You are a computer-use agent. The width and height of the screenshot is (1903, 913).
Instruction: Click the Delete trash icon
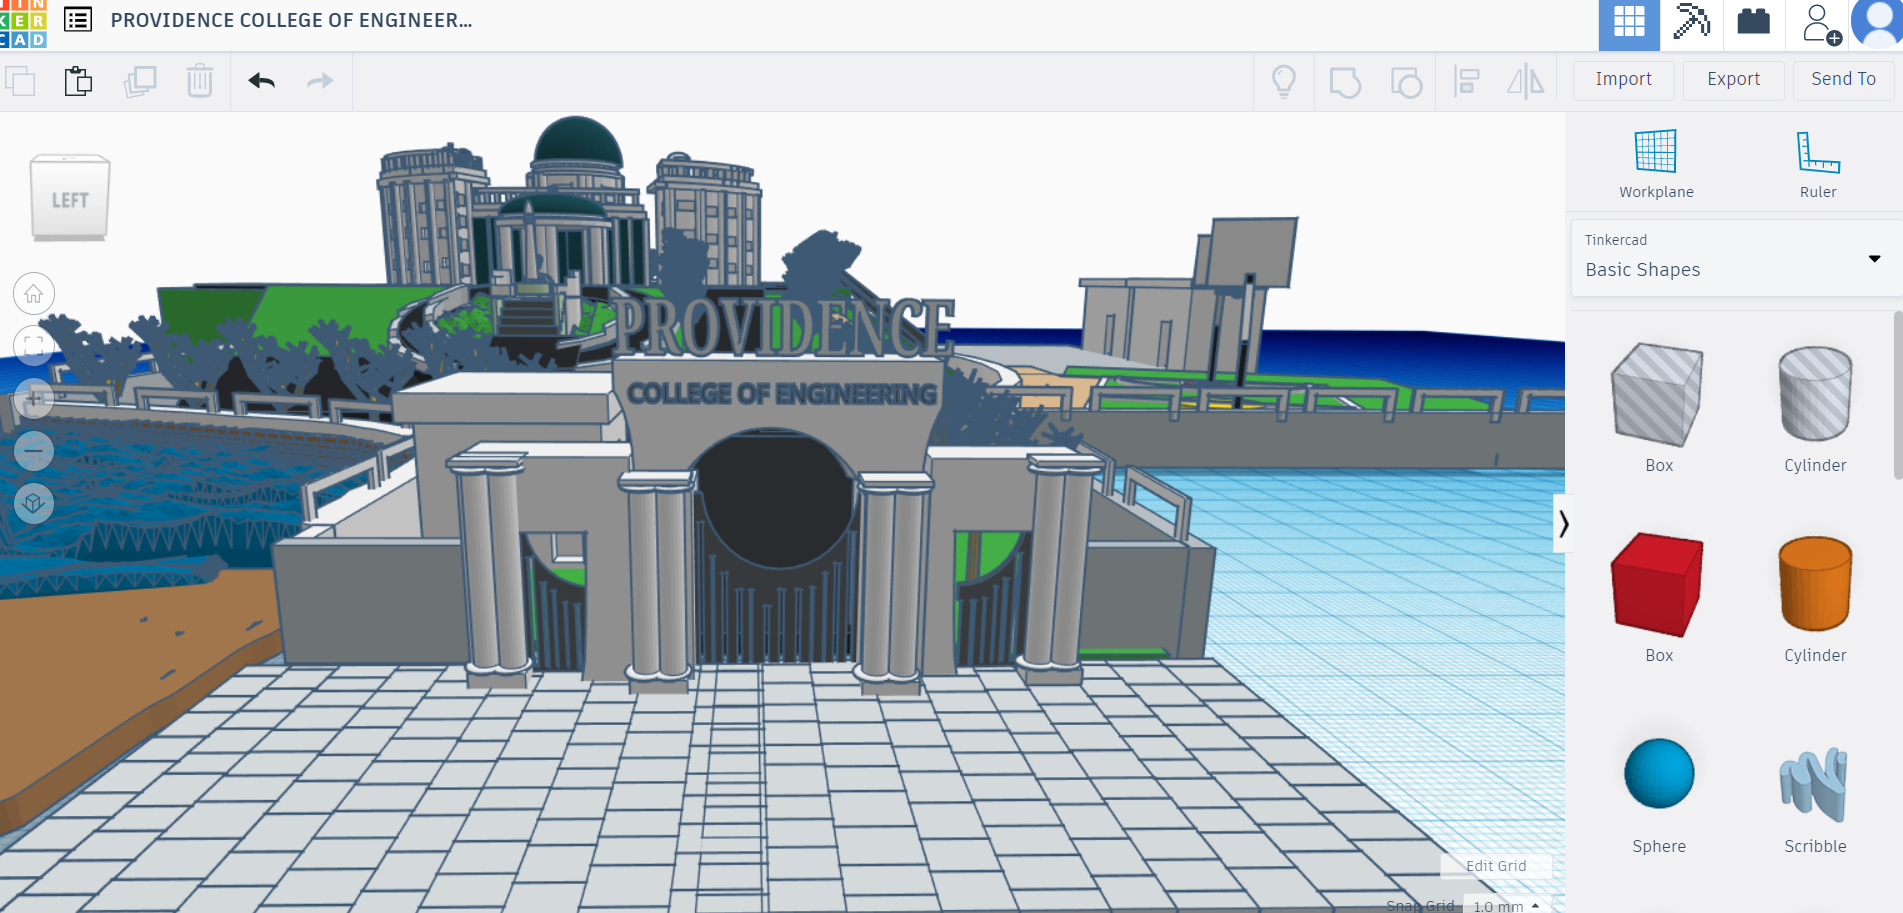[200, 81]
